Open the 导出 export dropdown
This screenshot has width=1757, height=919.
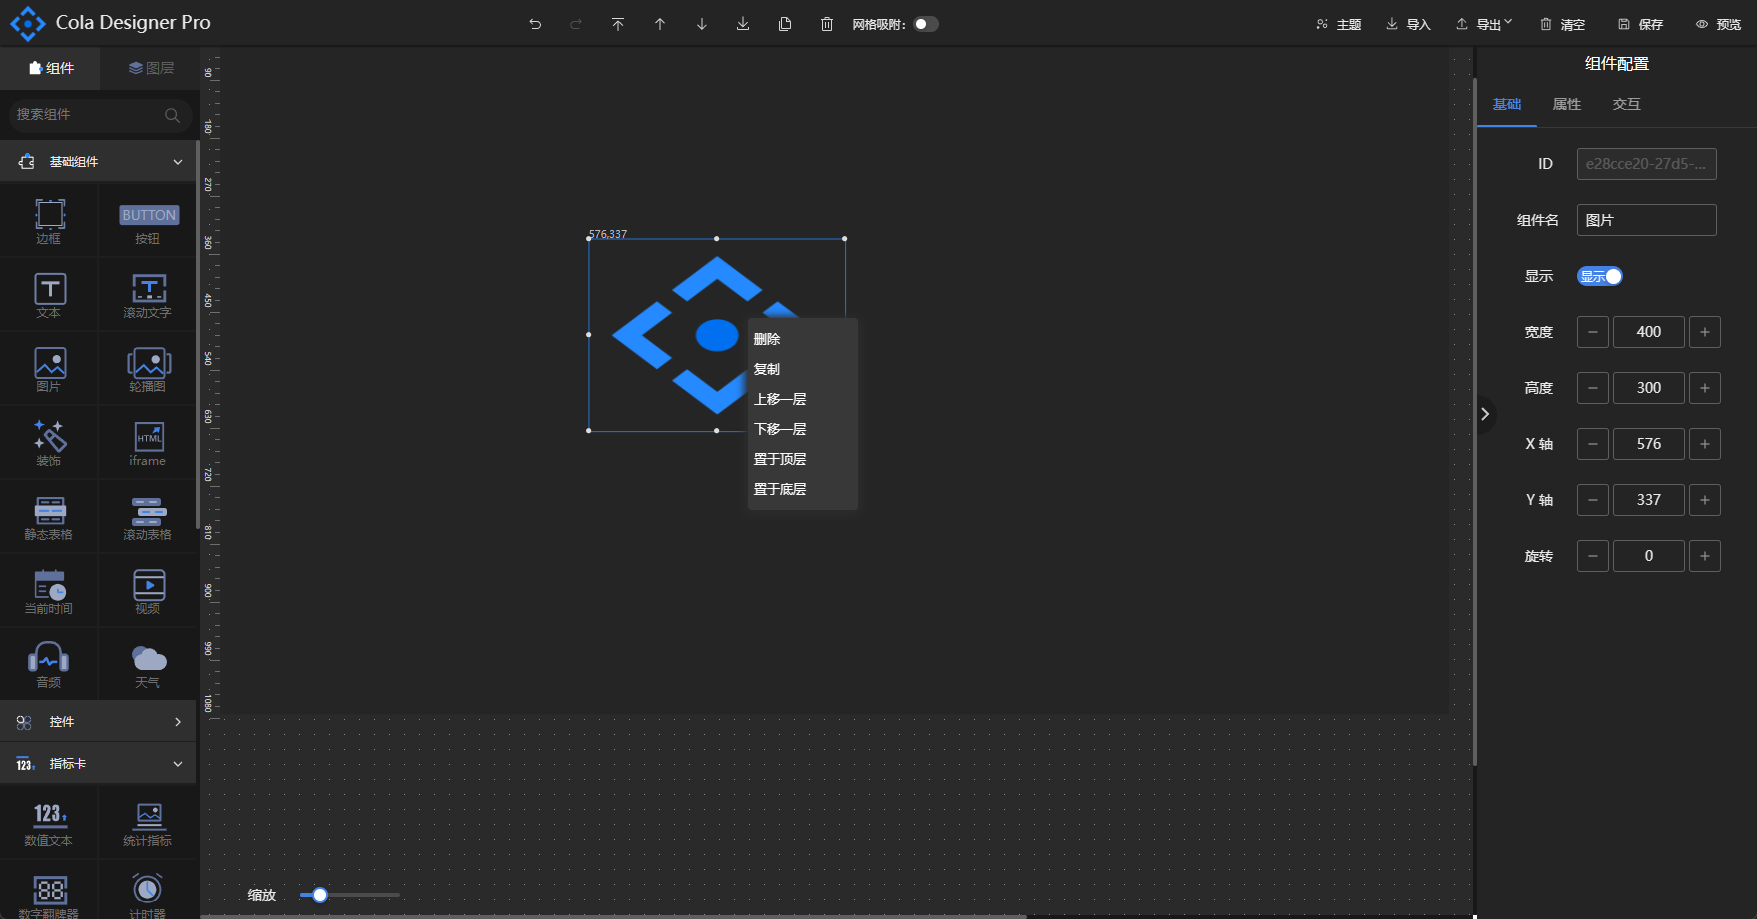pos(1484,24)
